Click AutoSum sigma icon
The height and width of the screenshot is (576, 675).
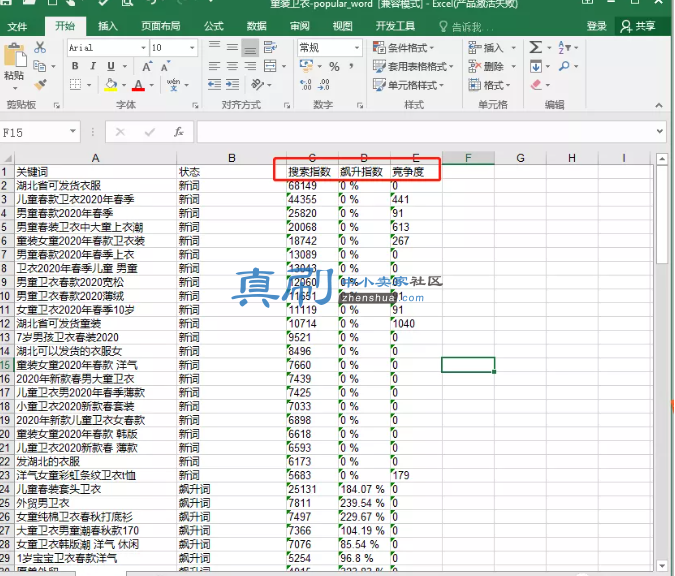(x=536, y=47)
